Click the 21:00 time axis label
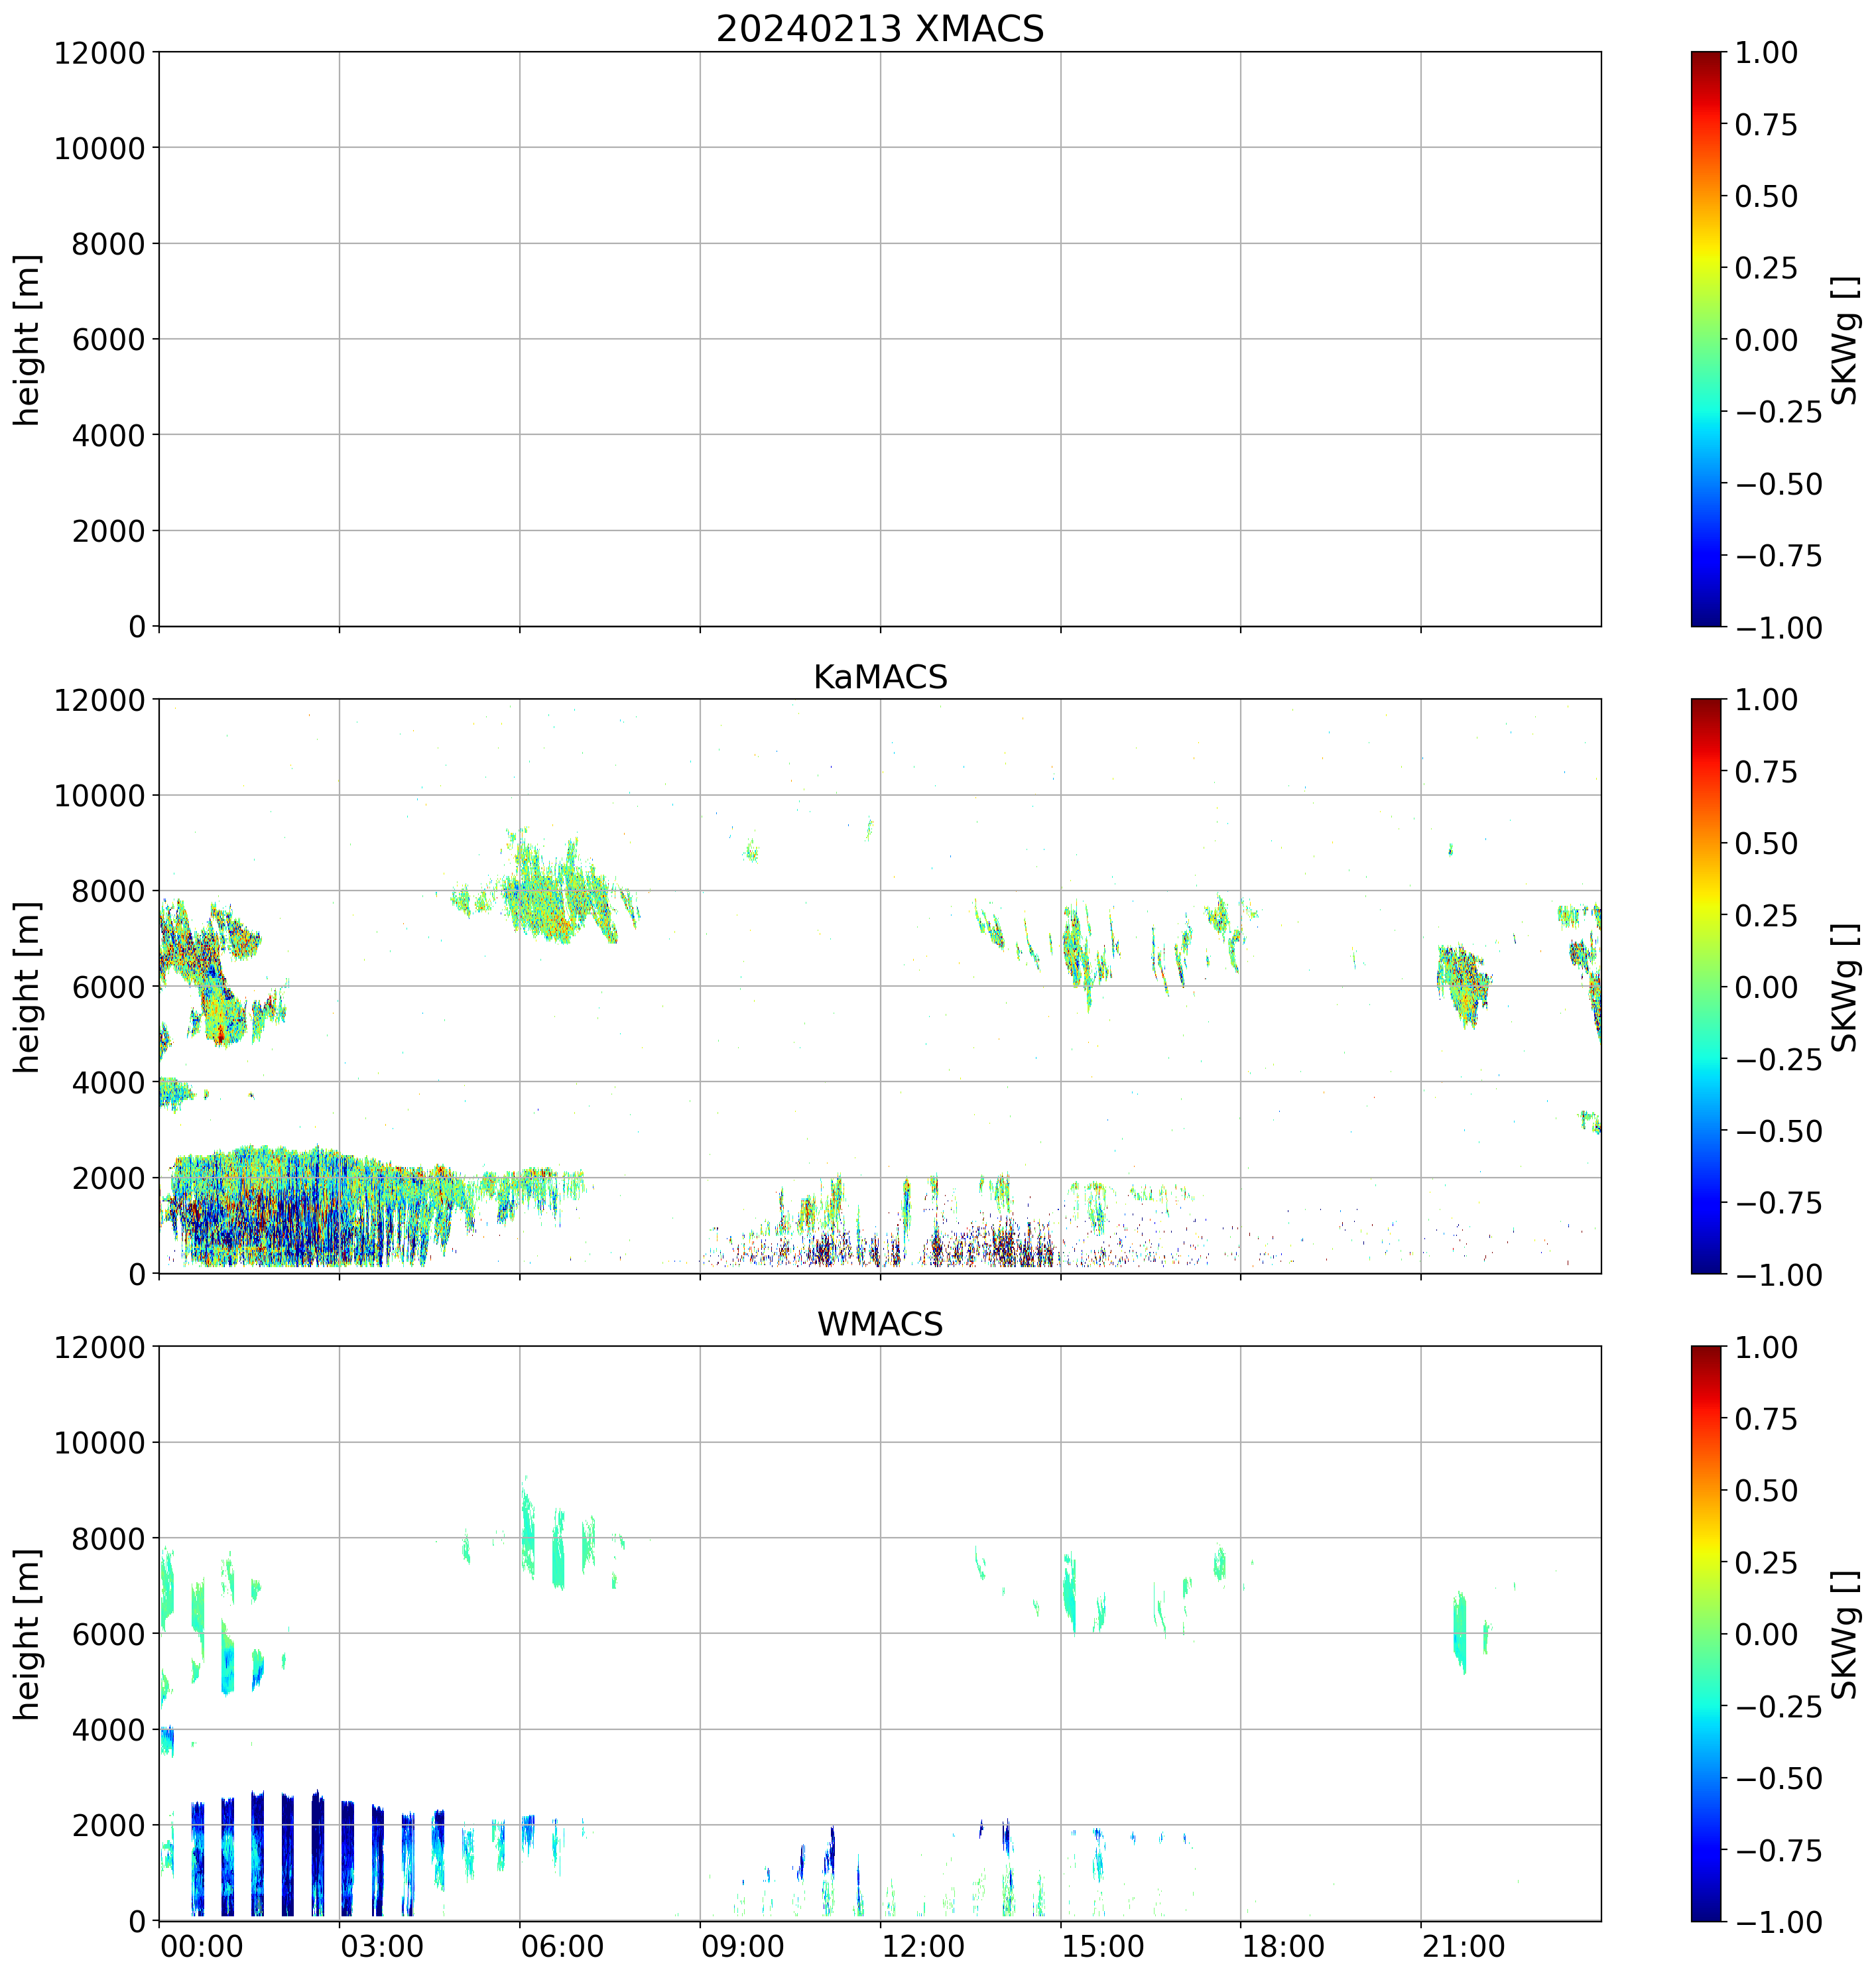This screenshot has width=1876, height=1976. tap(1463, 1947)
